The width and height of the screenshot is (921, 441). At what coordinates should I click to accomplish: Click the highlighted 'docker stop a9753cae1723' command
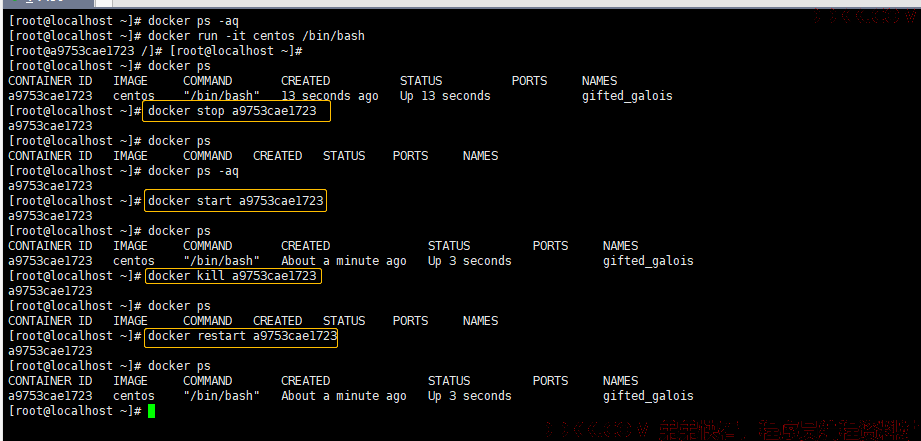click(x=236, y=111)
